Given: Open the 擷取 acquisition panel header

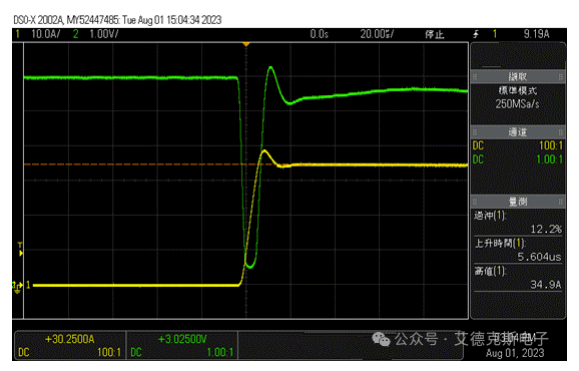Looking at the screenshot, I should point(518,76).
